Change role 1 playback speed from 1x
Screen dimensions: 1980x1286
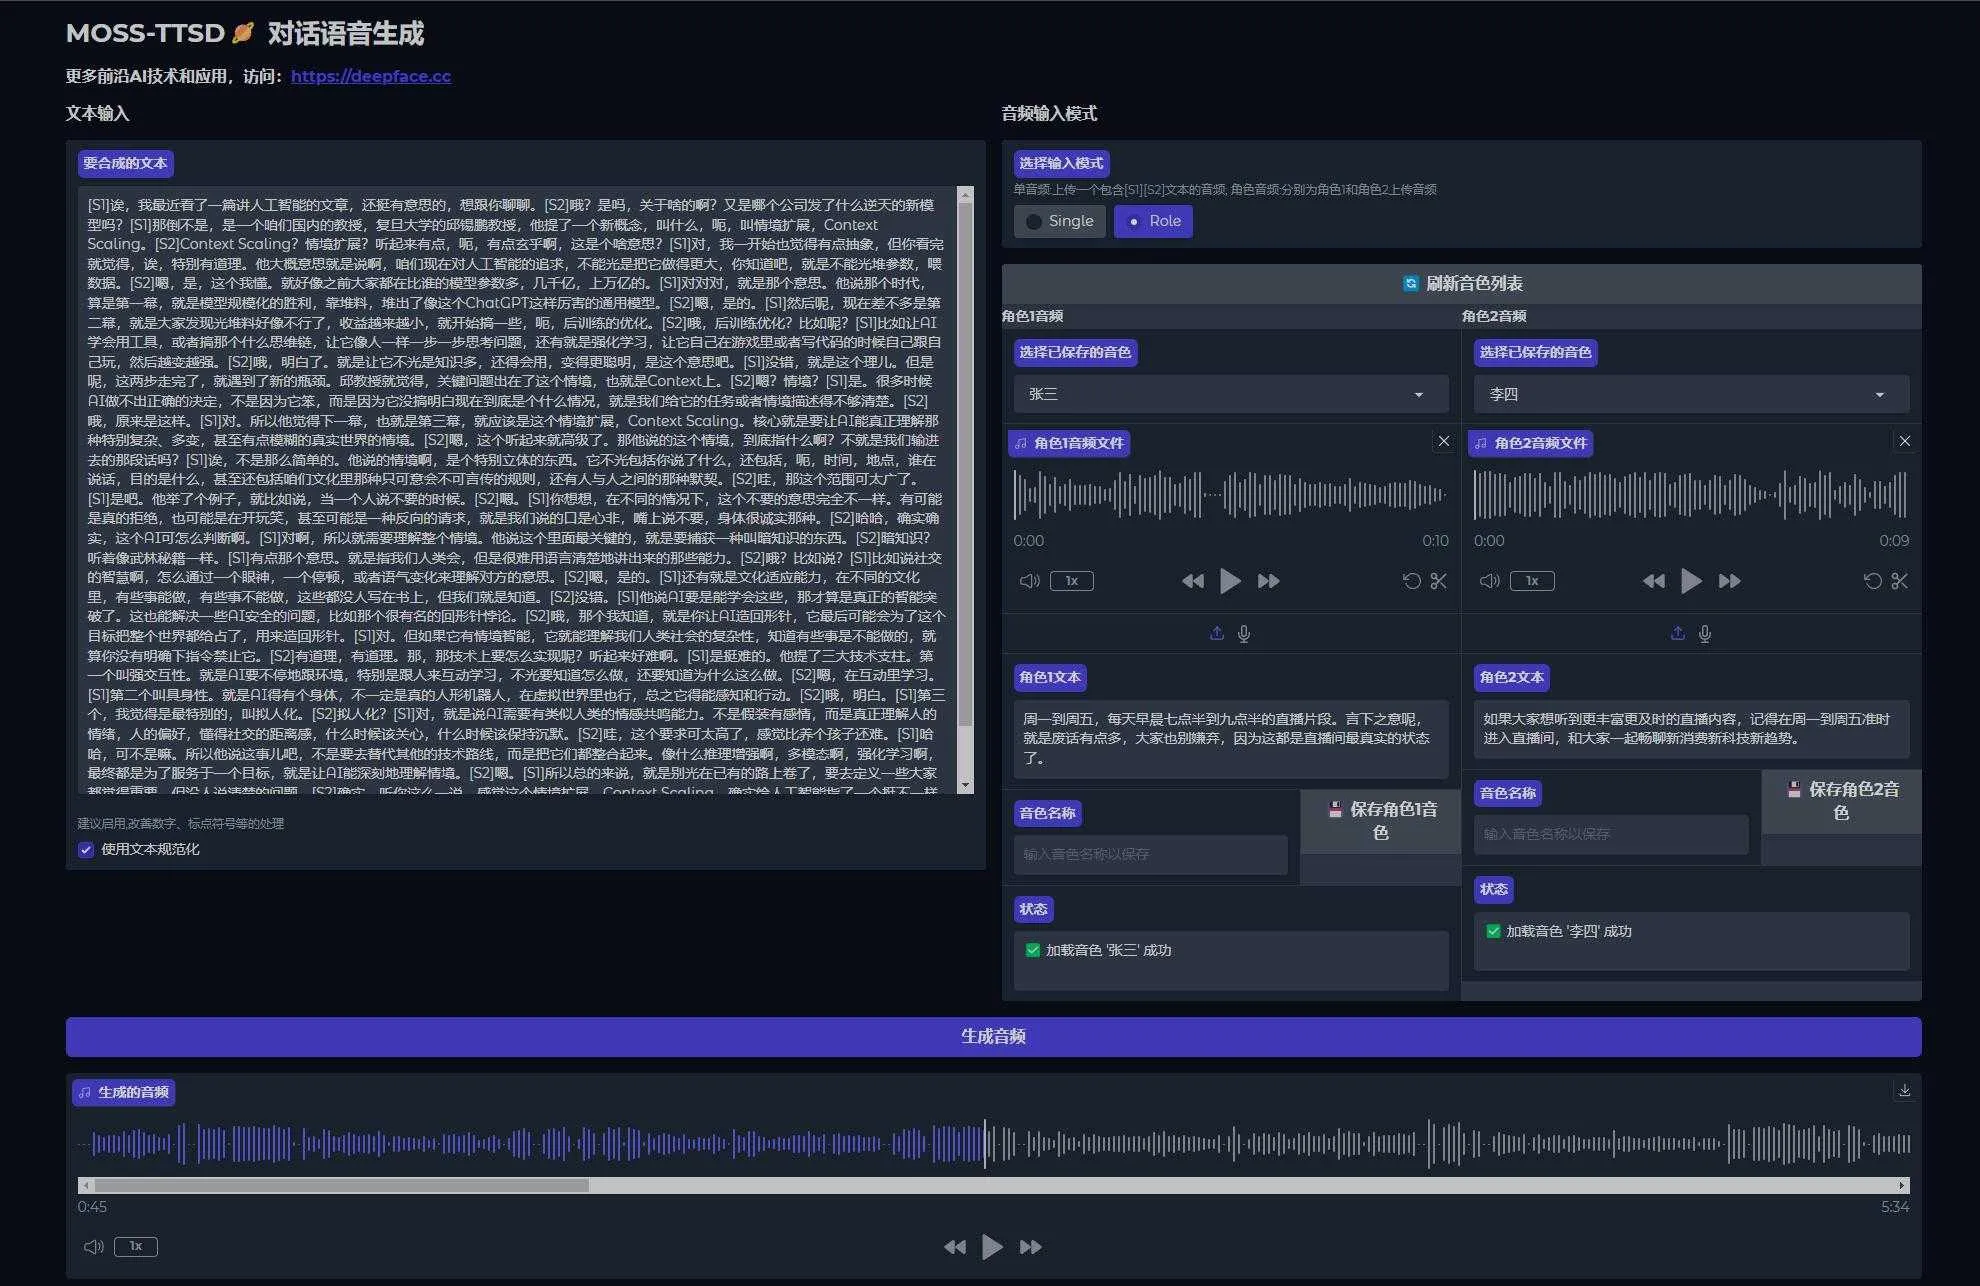[x=1071, y=580]
